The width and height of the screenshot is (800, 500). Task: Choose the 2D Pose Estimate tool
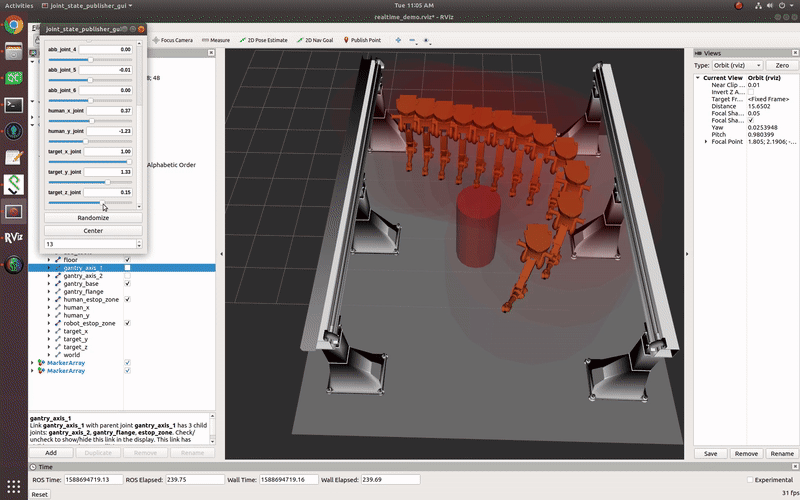[264, 40]
